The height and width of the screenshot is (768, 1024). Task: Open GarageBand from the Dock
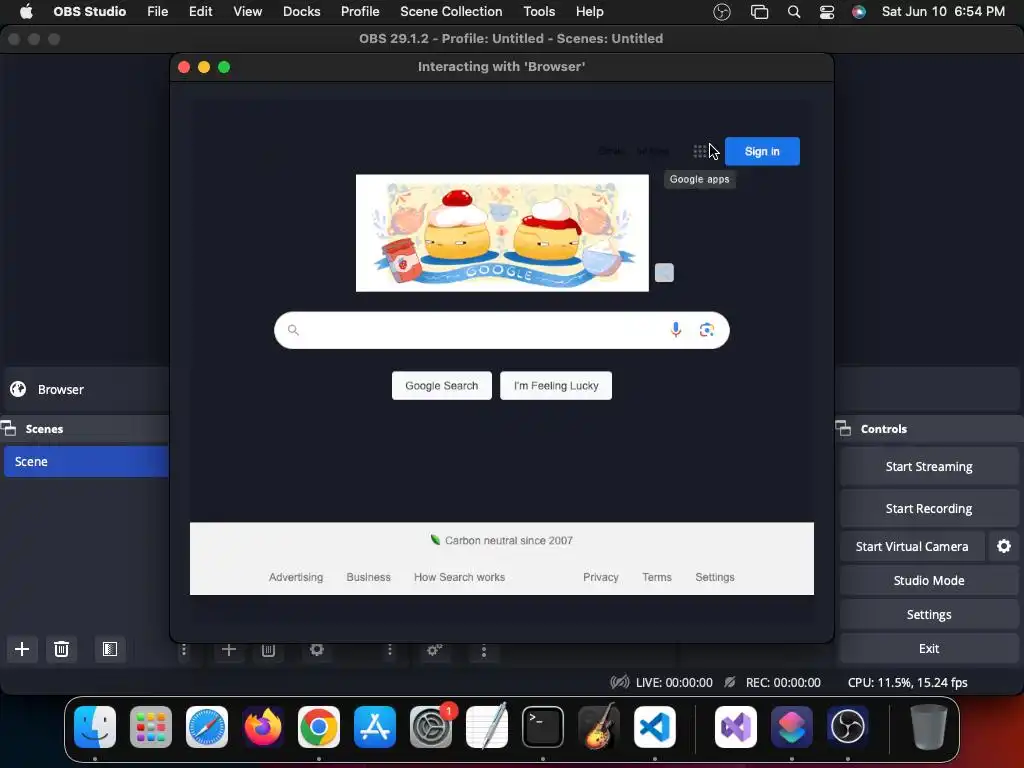599,727
